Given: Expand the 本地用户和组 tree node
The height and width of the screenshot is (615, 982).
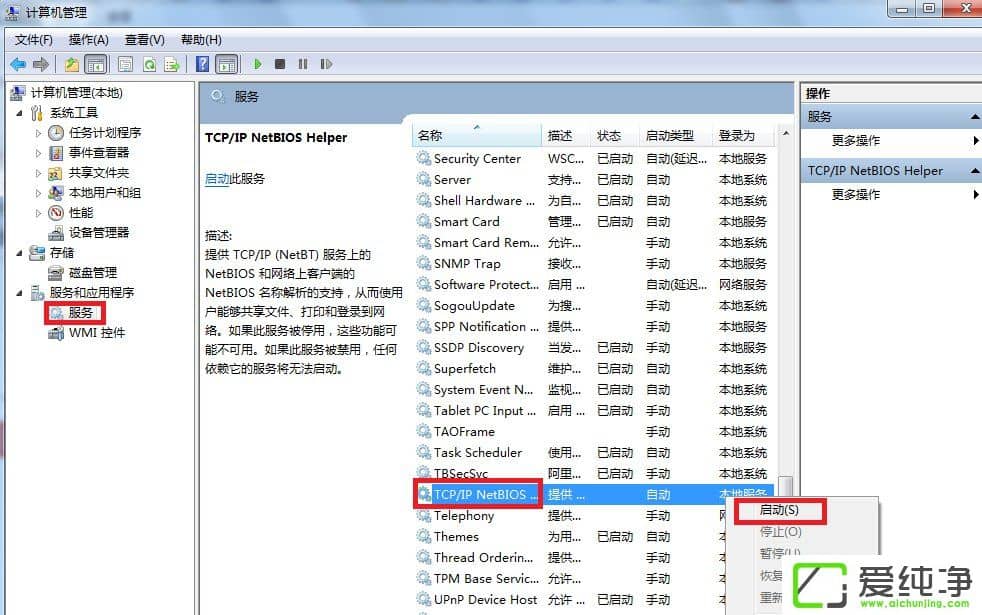Looking at the screenshot, I should point(39,193).
